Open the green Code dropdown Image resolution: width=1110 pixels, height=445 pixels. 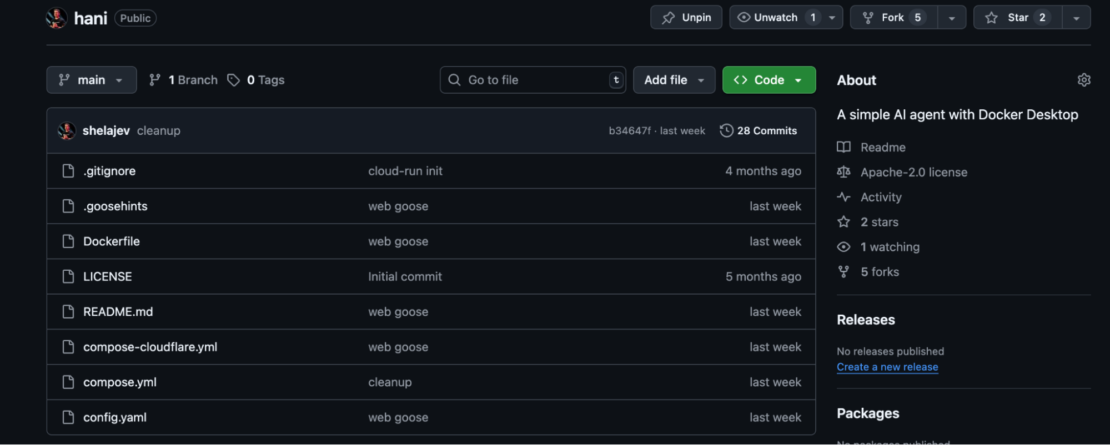point(768,80)
